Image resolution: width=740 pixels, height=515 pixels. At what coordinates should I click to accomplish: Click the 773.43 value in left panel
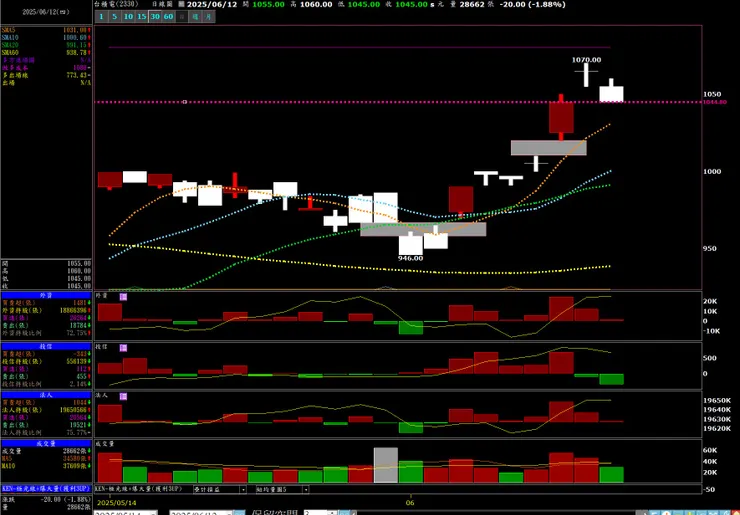[77, 76]
